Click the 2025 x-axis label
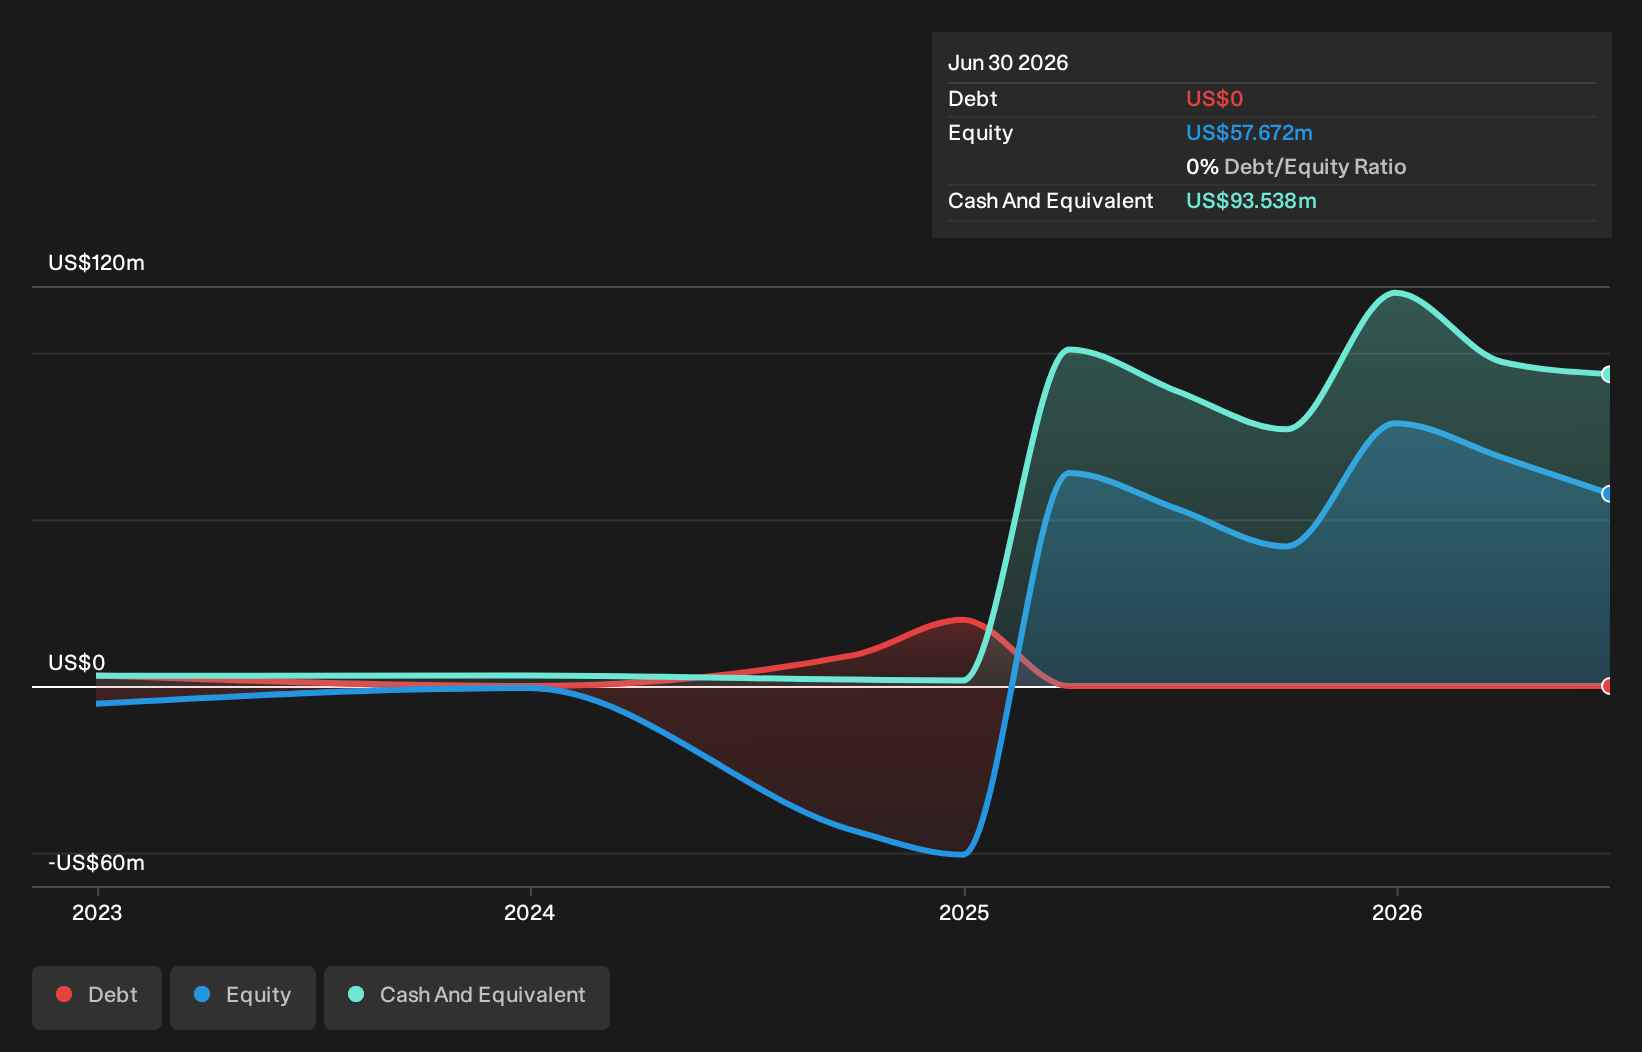 964,912
